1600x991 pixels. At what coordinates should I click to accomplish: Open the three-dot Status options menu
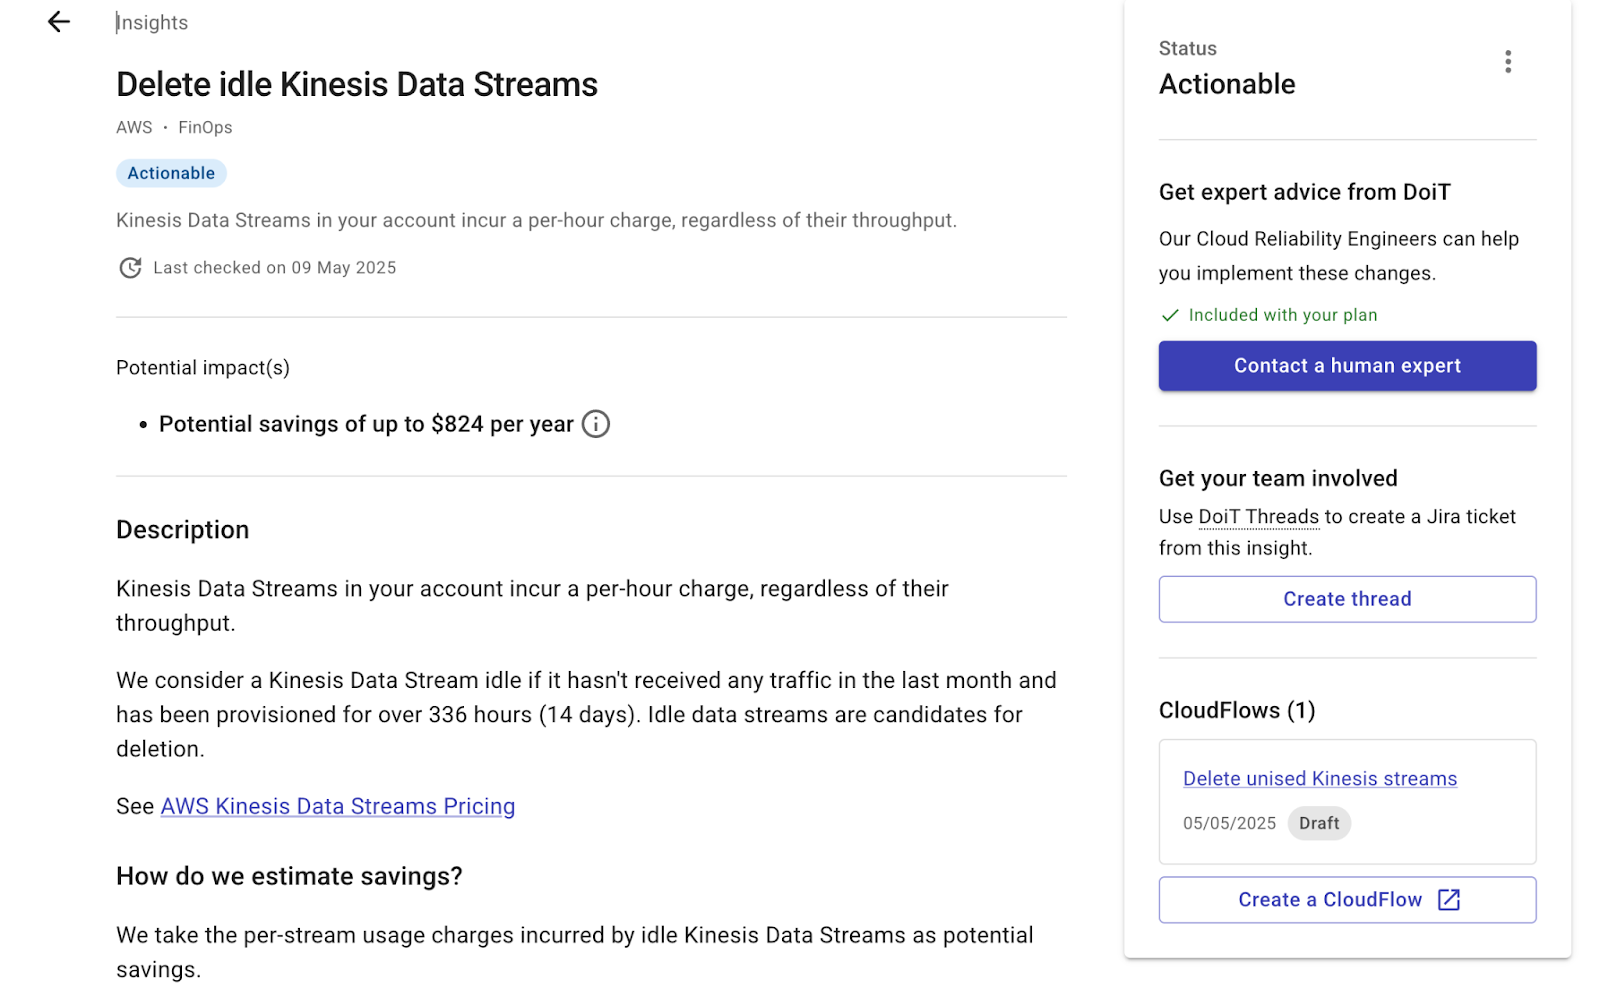1507,62
